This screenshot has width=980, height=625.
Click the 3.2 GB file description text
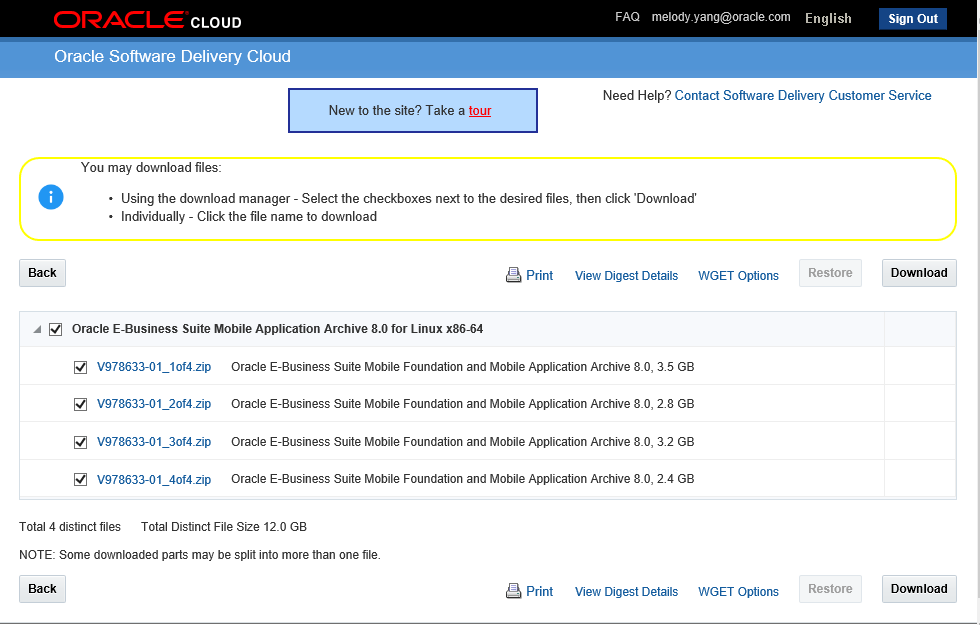coord(462,442)
